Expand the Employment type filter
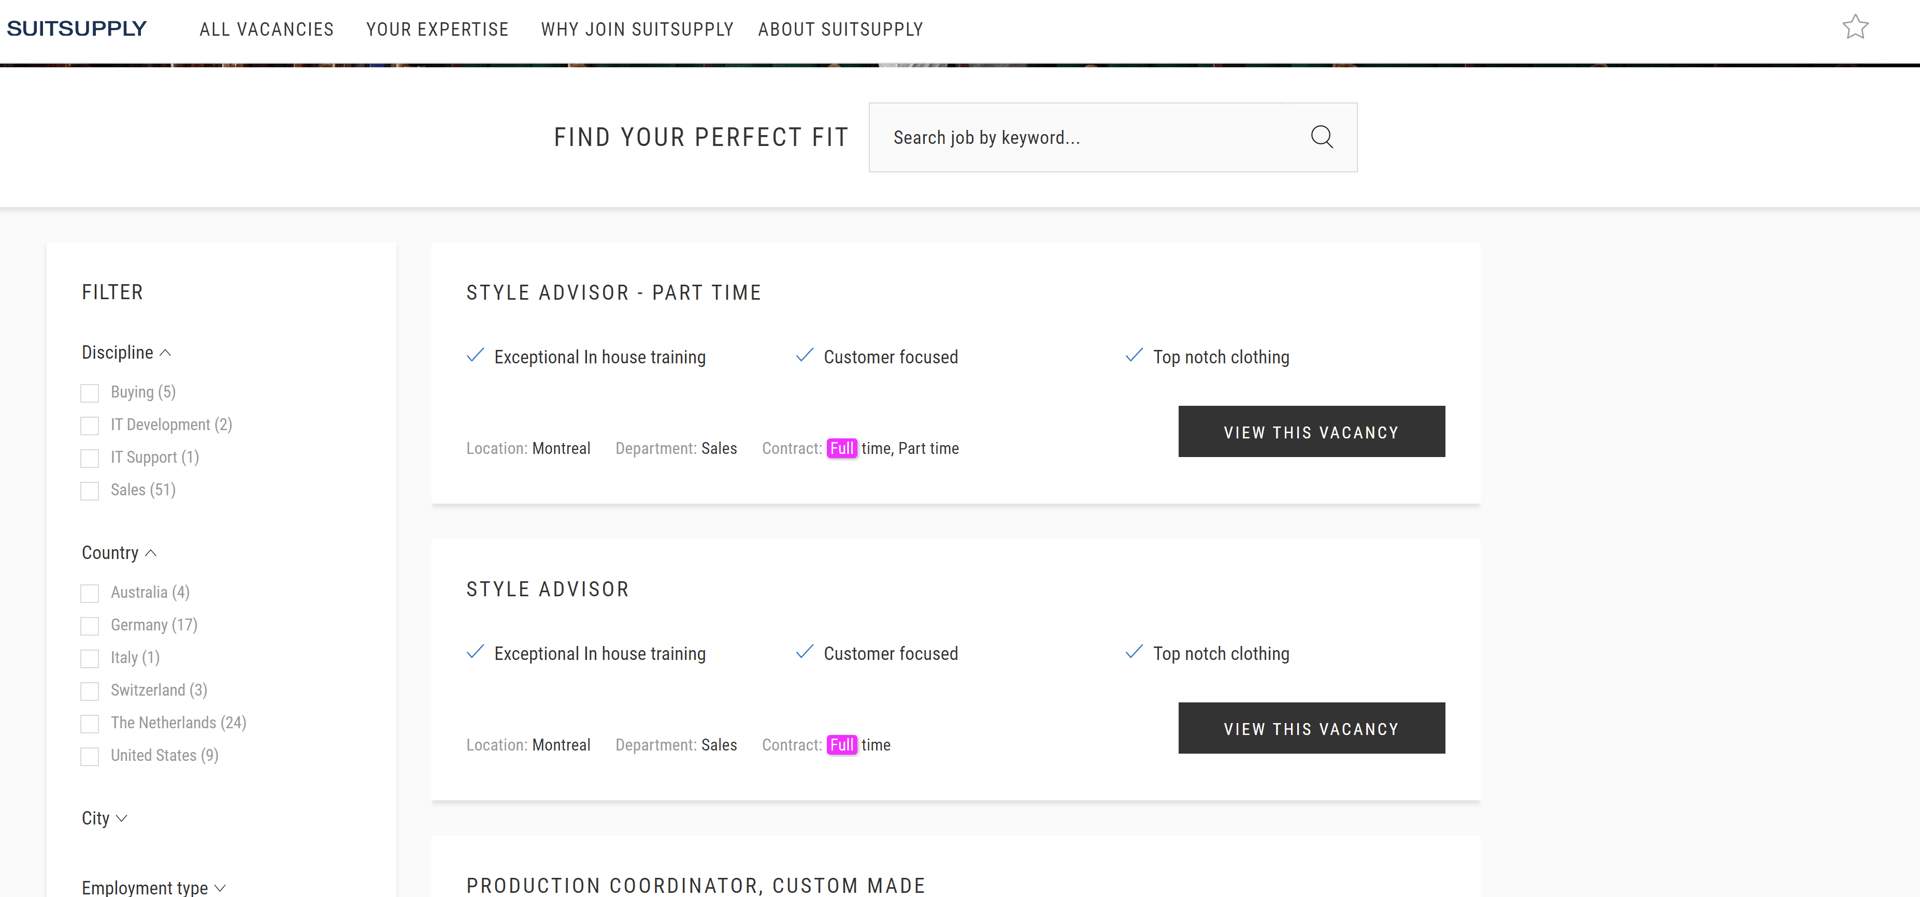Image resolution: width=1920 pixels, height=897 pixels. [x=154, y=887]
